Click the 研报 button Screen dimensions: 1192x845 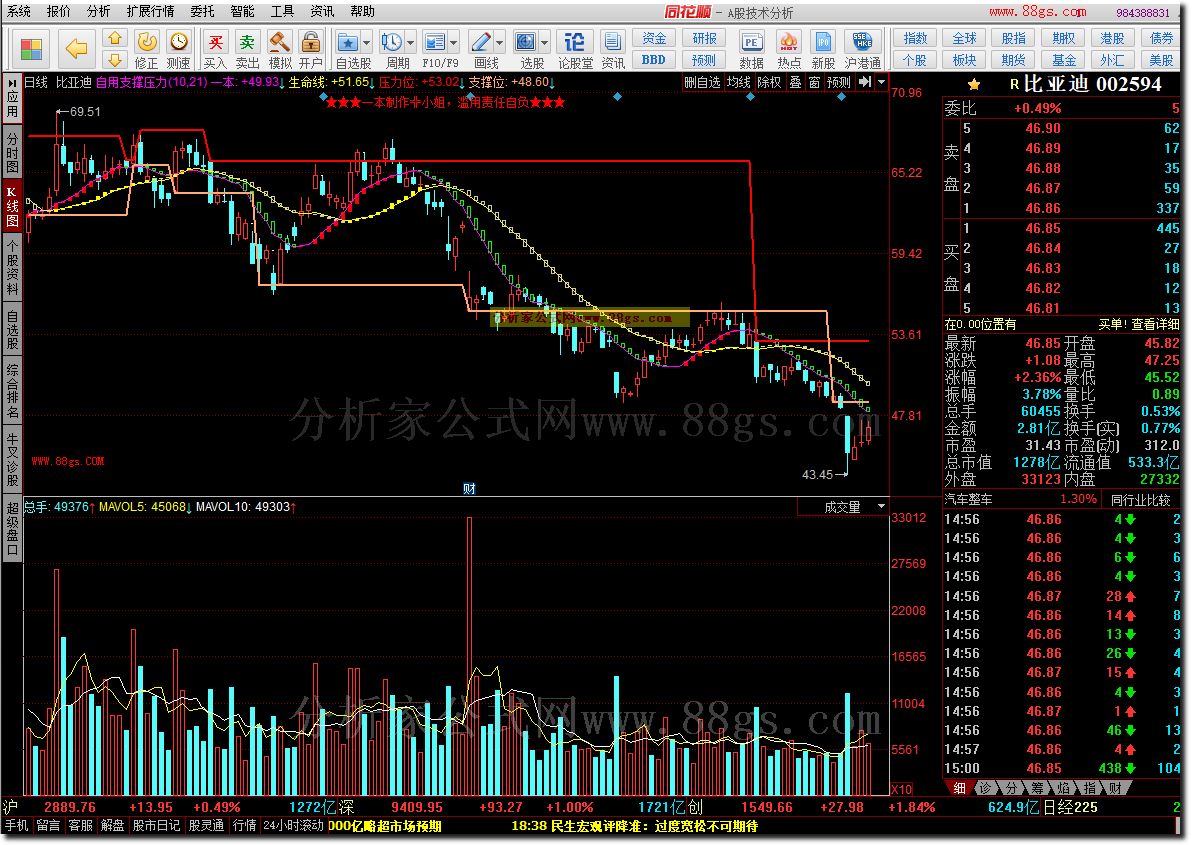[704, 38]
